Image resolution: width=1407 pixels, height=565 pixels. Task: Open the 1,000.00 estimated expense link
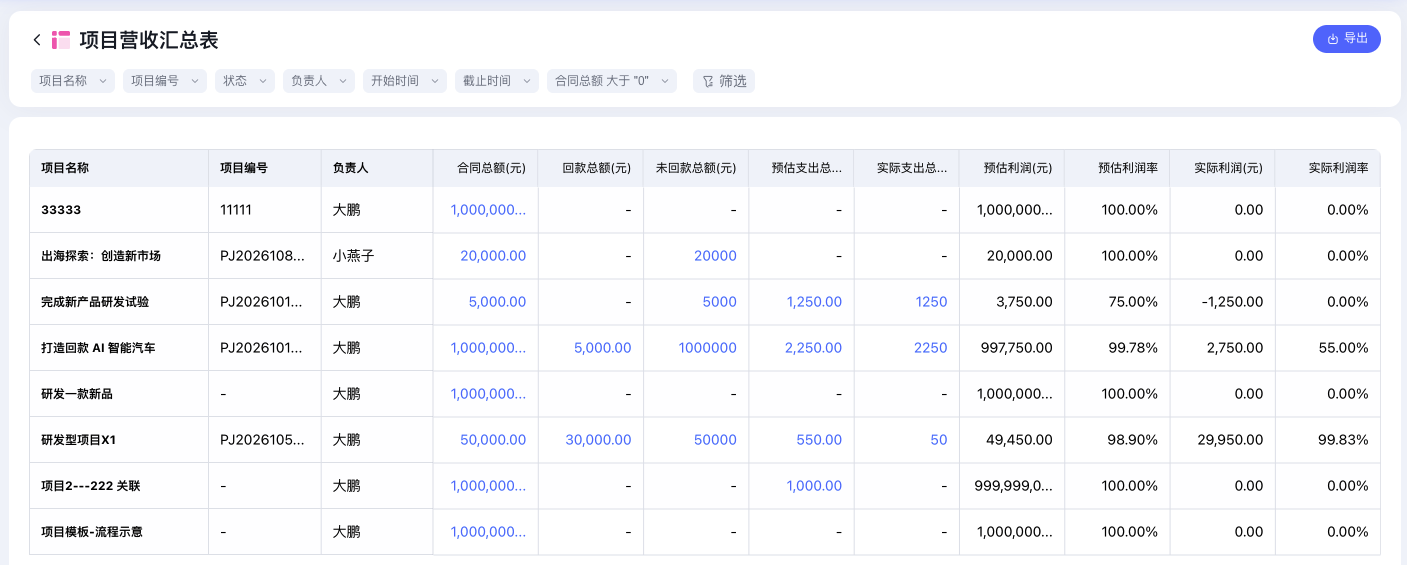coord(814,486)
